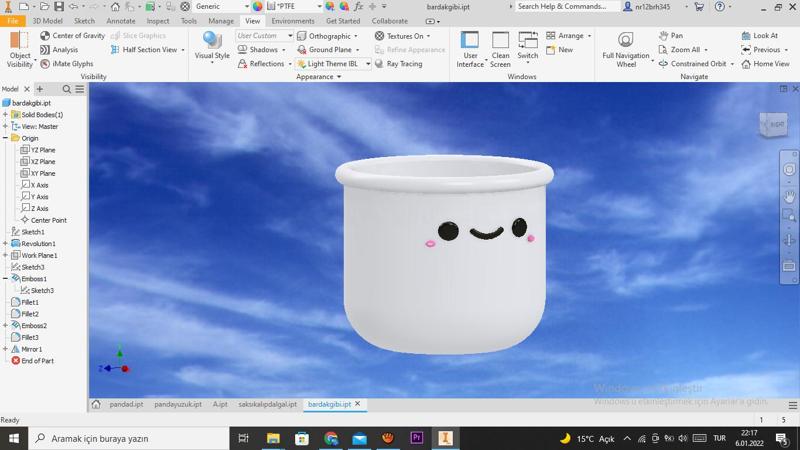Open the File menu button
This screenshot has height=450, width=800.
click(12, 21)
